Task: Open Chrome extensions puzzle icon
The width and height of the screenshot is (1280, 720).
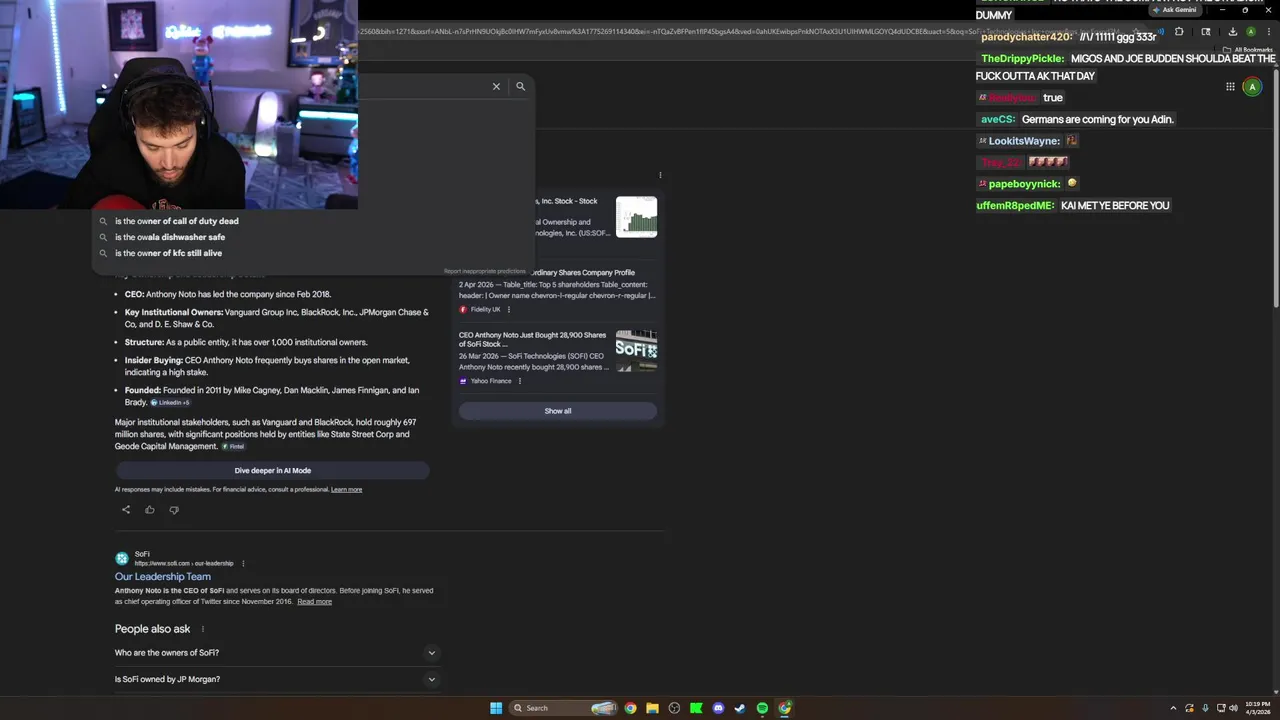Action: tap(1179, 32)
